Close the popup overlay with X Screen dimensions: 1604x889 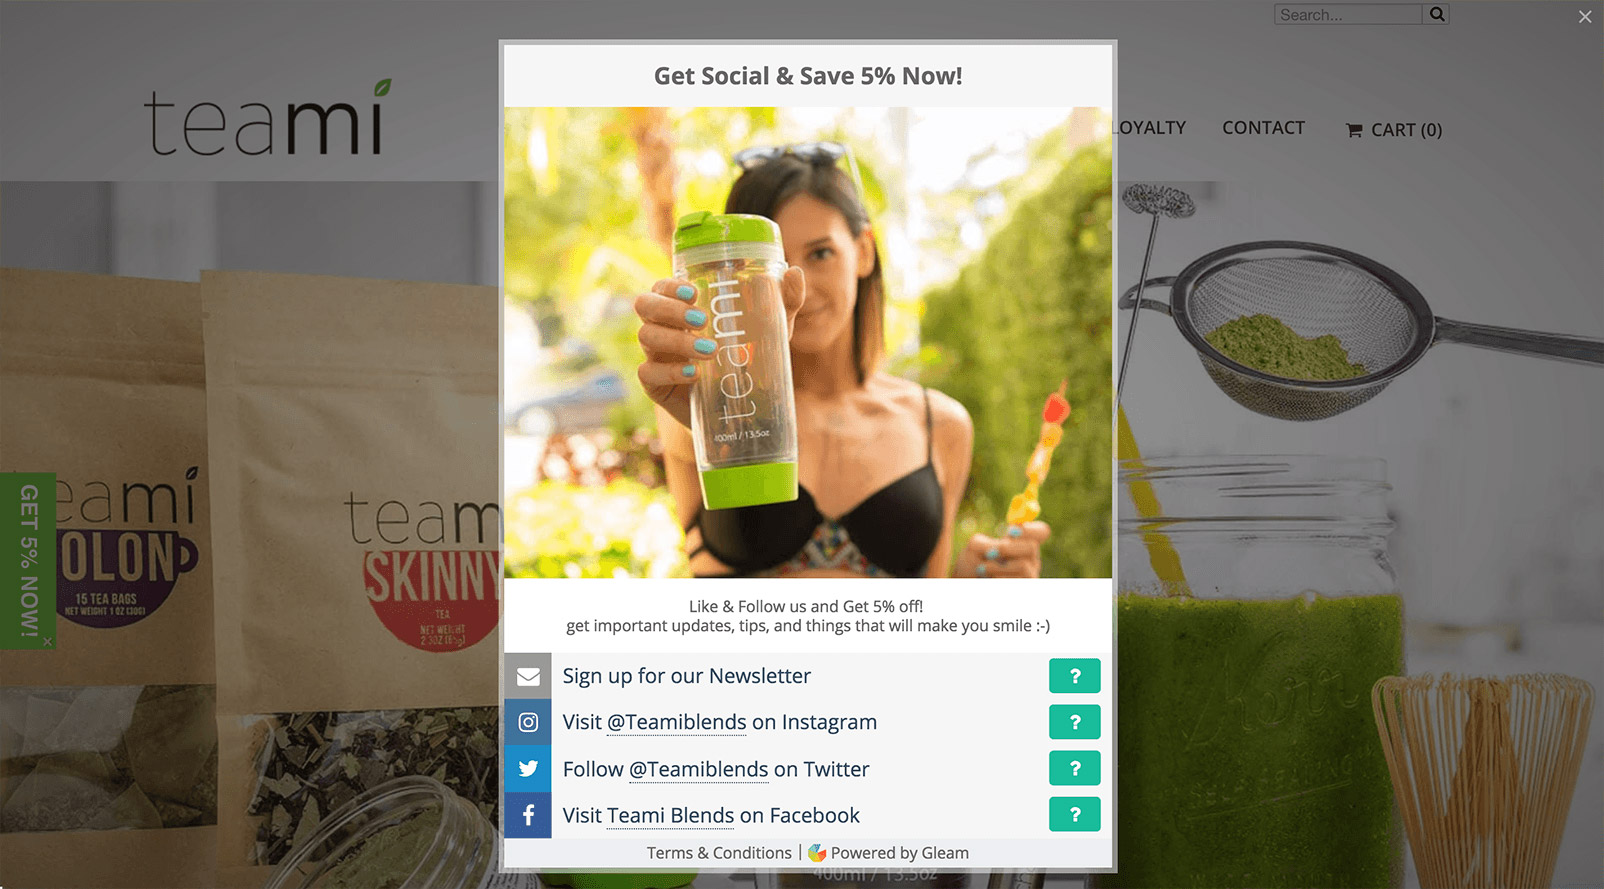tap(1585, 17)
